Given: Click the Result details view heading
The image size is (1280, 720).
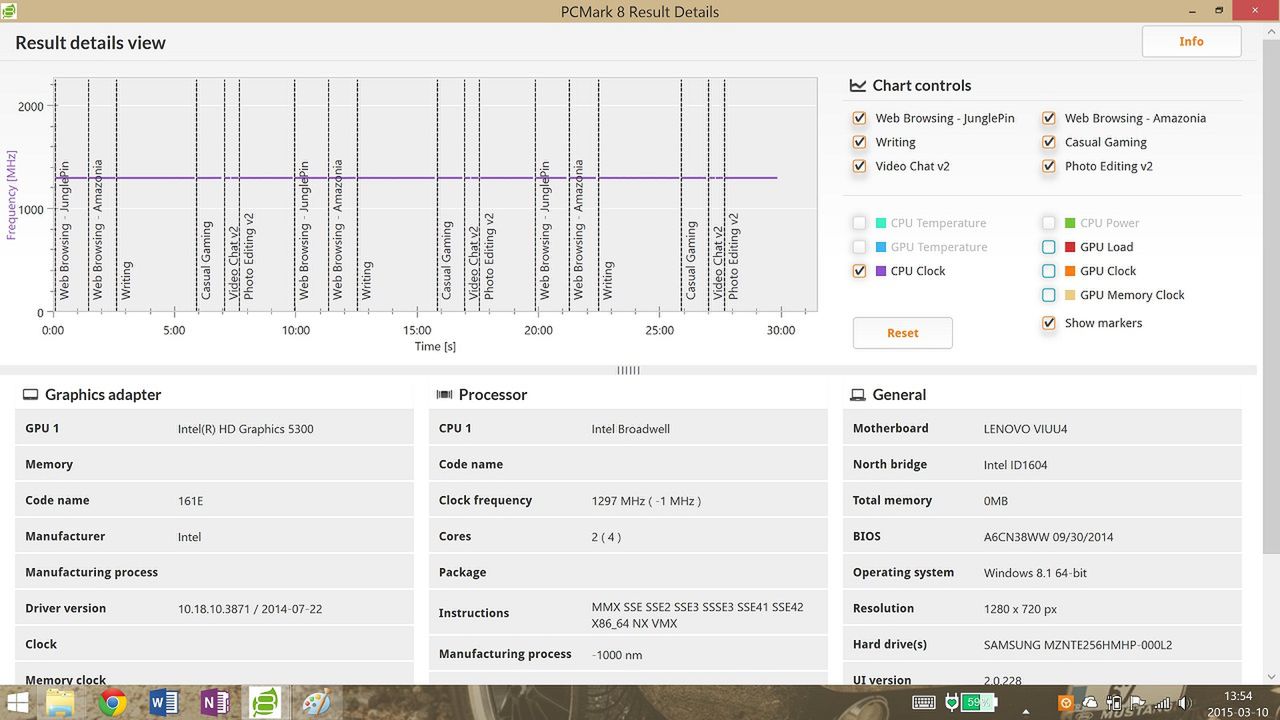Looking at the screenshot, I should tap(90, 43).
